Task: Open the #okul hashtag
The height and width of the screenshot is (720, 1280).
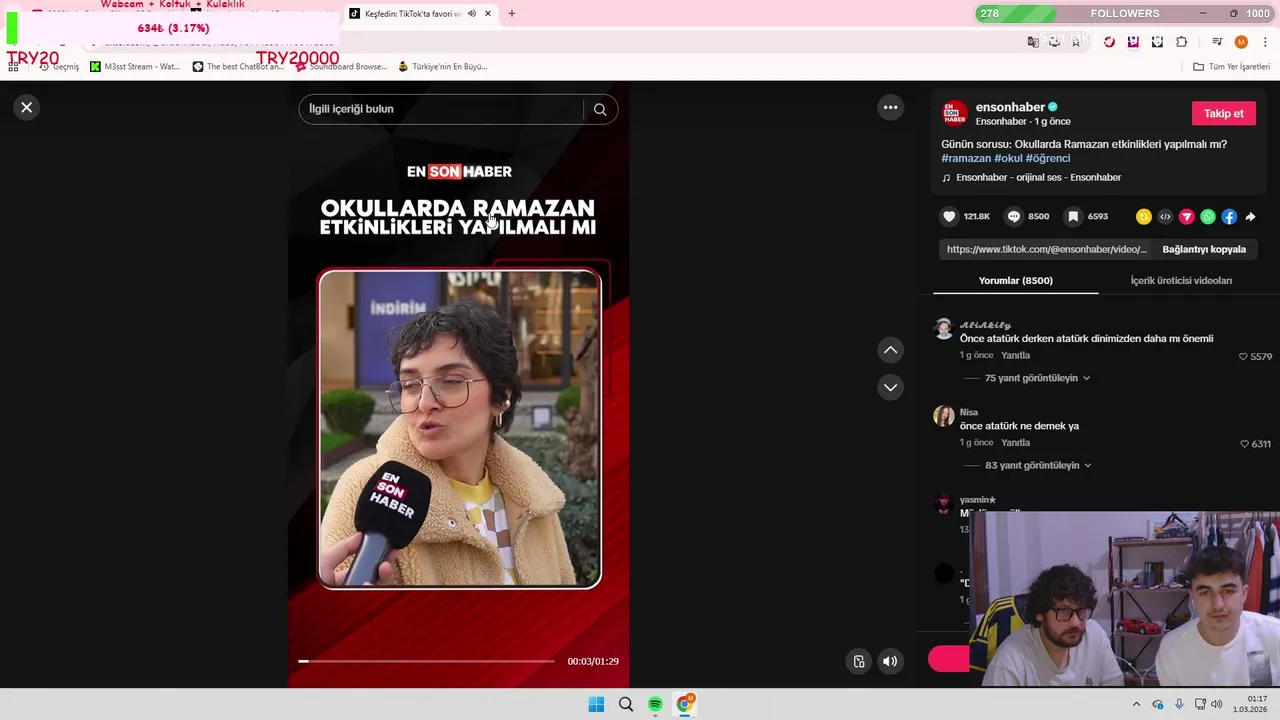Action: pyautogui.click(x=1008, y=158)
